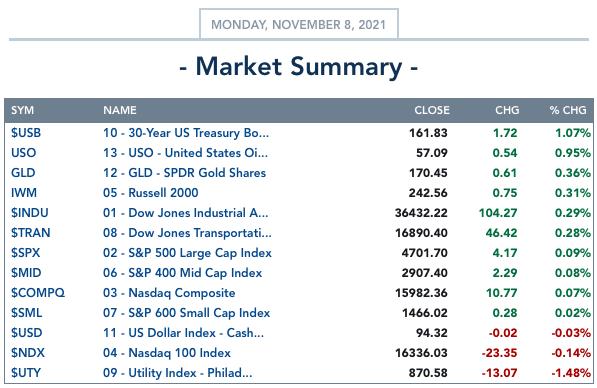597x388 pixels.
Task: Click the $SPX ticker symbol
Action: point(26,253)
